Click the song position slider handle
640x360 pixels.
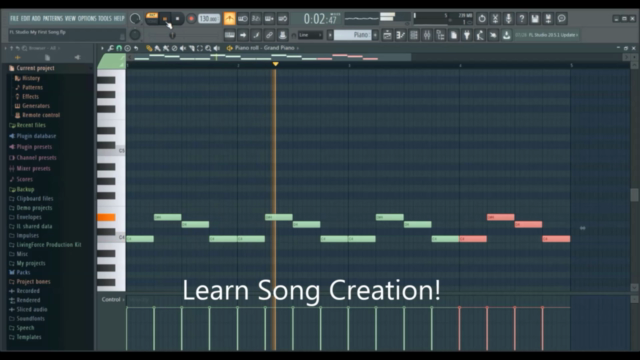[172, 36]
